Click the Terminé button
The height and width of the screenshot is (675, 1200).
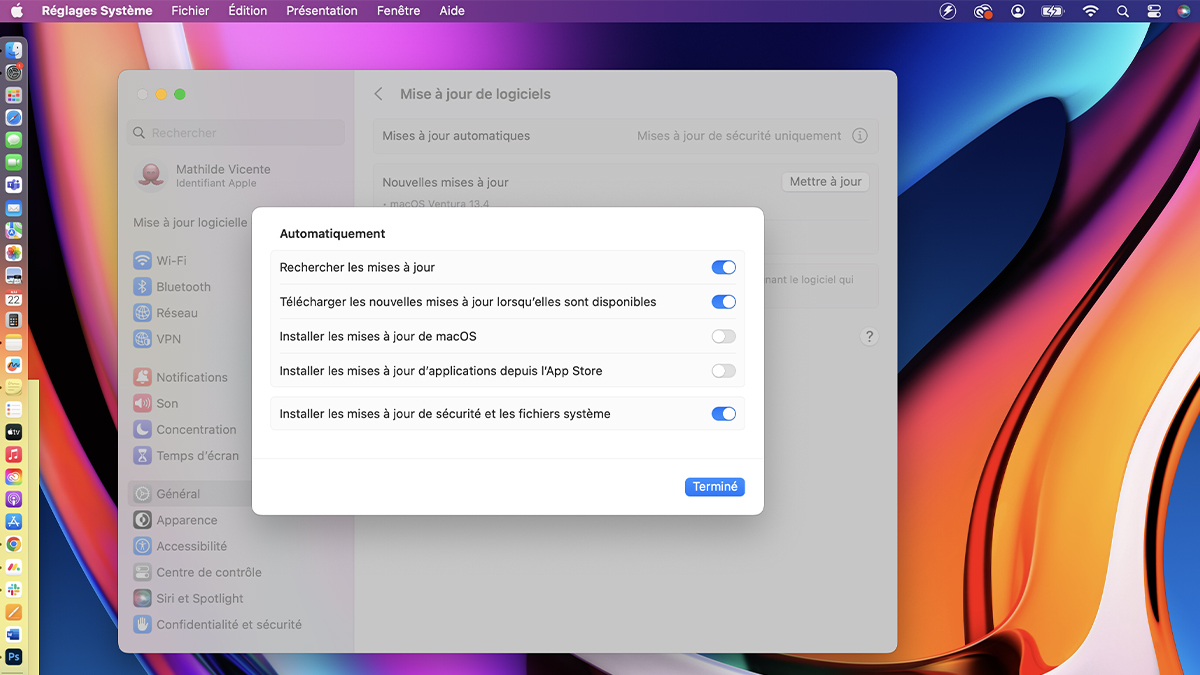715,487
